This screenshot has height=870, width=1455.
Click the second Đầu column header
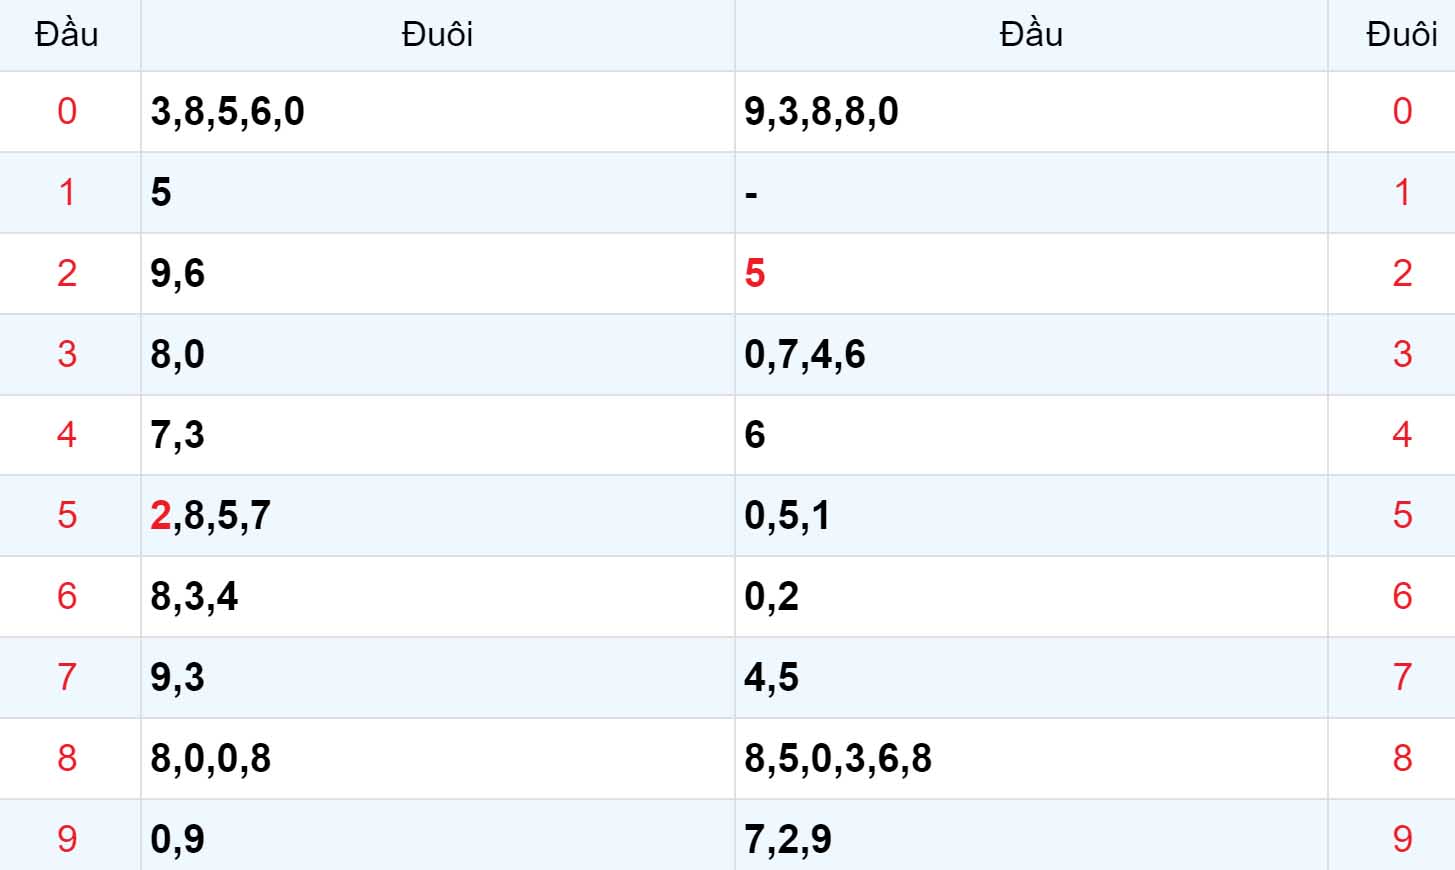point(1031,35)
